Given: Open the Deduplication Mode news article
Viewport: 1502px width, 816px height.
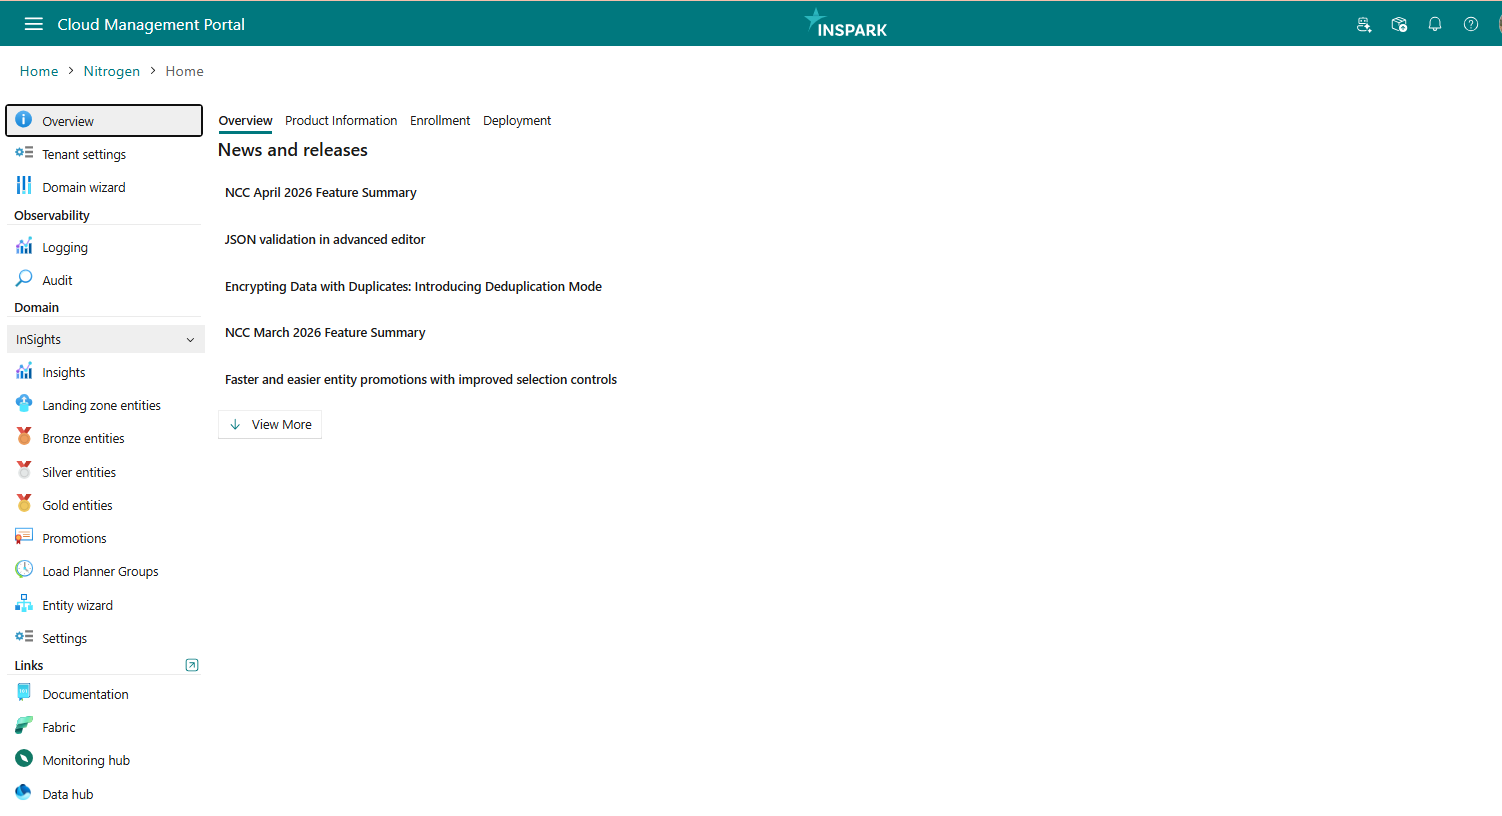Looking at the screenshot, I should pyautogui.click(x=413, y=287).
